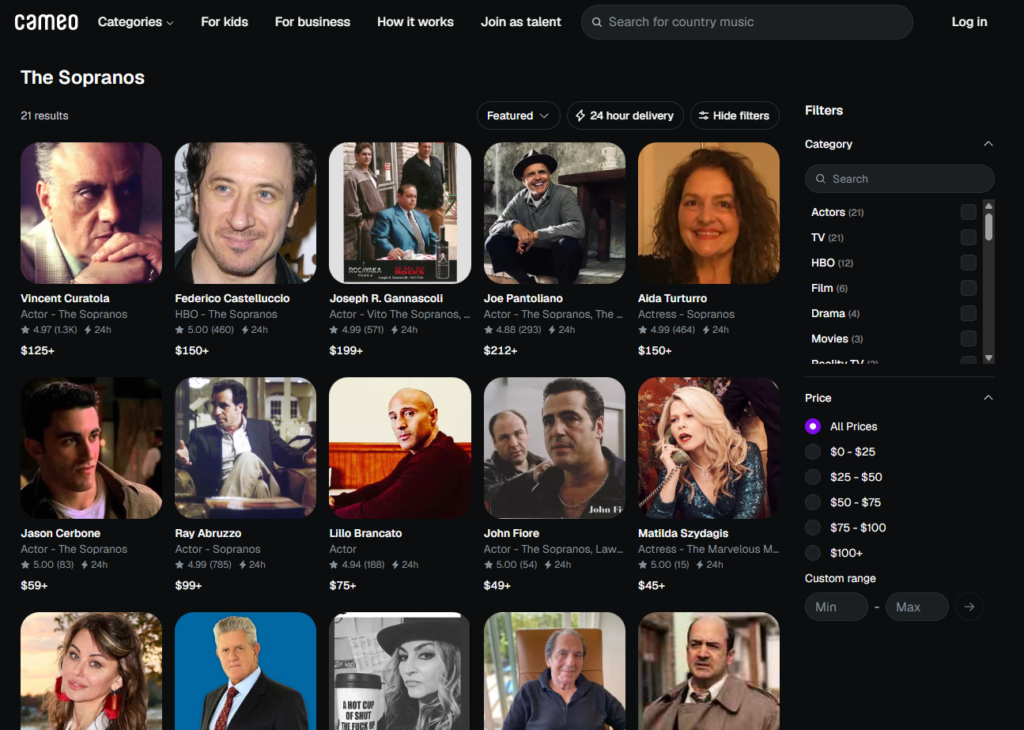1024x730 pixels.
Task: Click the Log in link
Action: tap(969, 22)
